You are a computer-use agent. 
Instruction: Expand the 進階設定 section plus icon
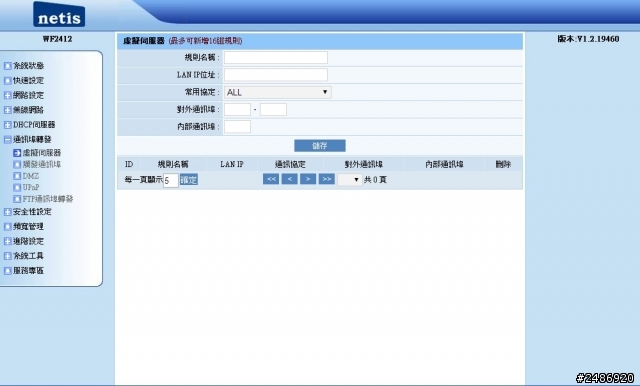click(x=7, y=241)
